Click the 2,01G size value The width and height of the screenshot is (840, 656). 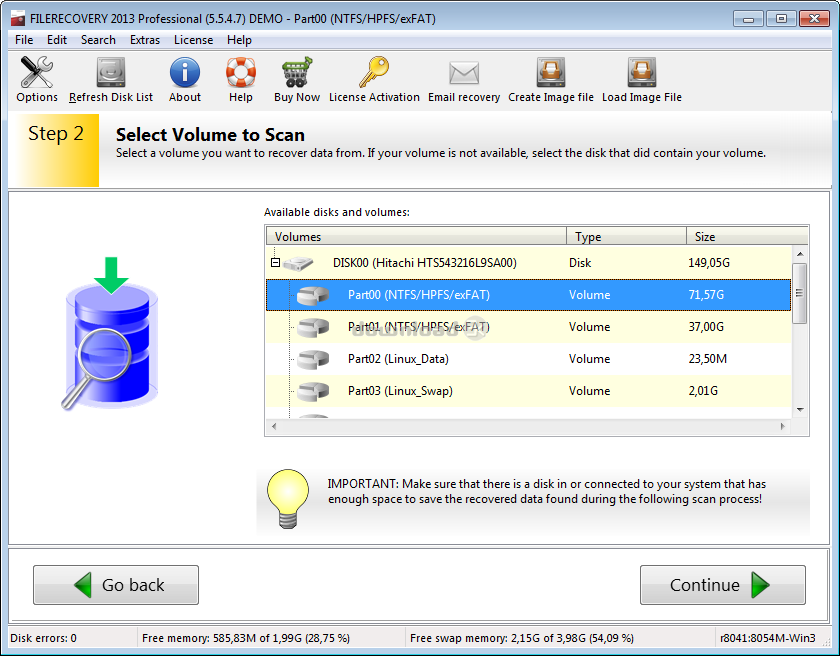(703, 391)
